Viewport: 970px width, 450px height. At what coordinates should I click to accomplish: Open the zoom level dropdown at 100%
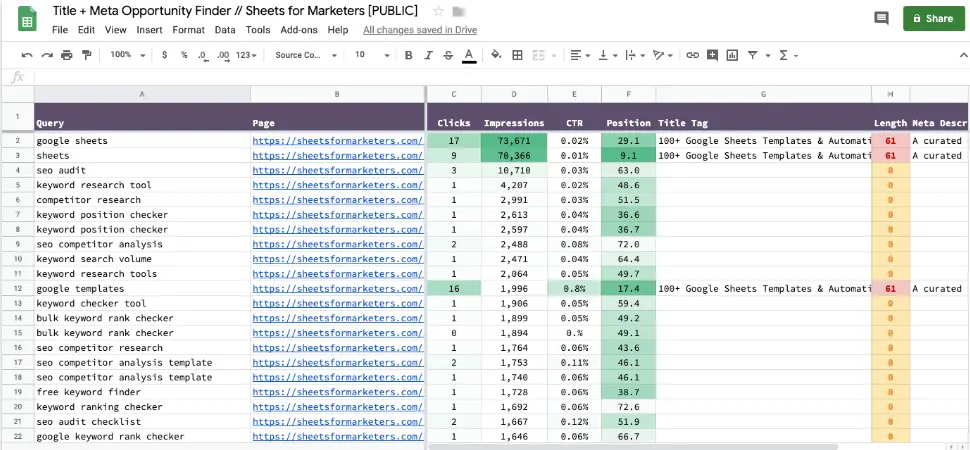click(127, 55)
